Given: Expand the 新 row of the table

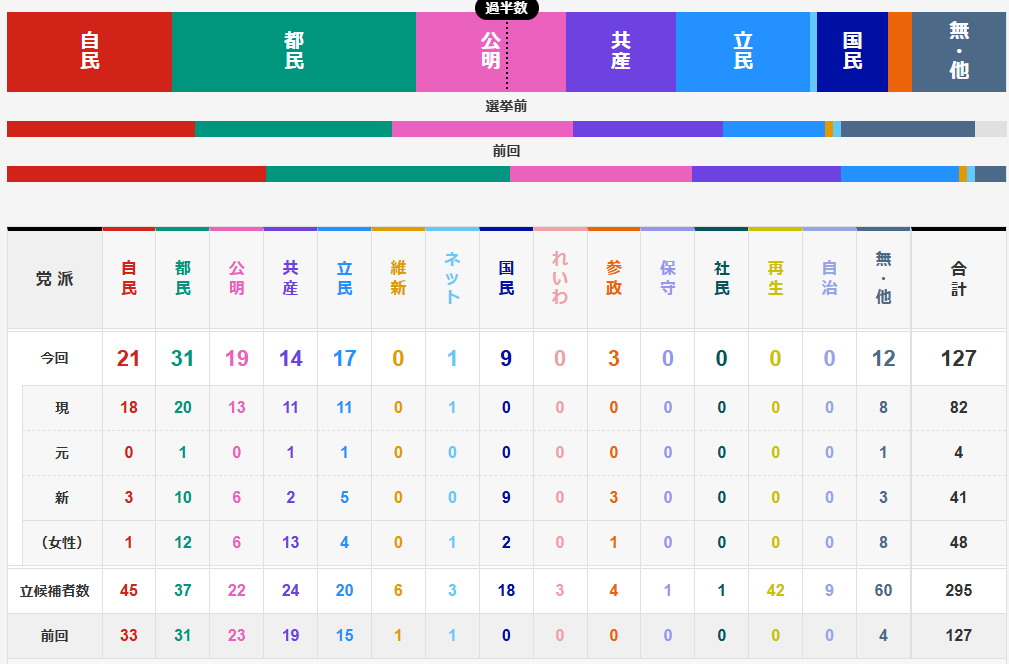Looking at the screenshot, I should (54, 498).
